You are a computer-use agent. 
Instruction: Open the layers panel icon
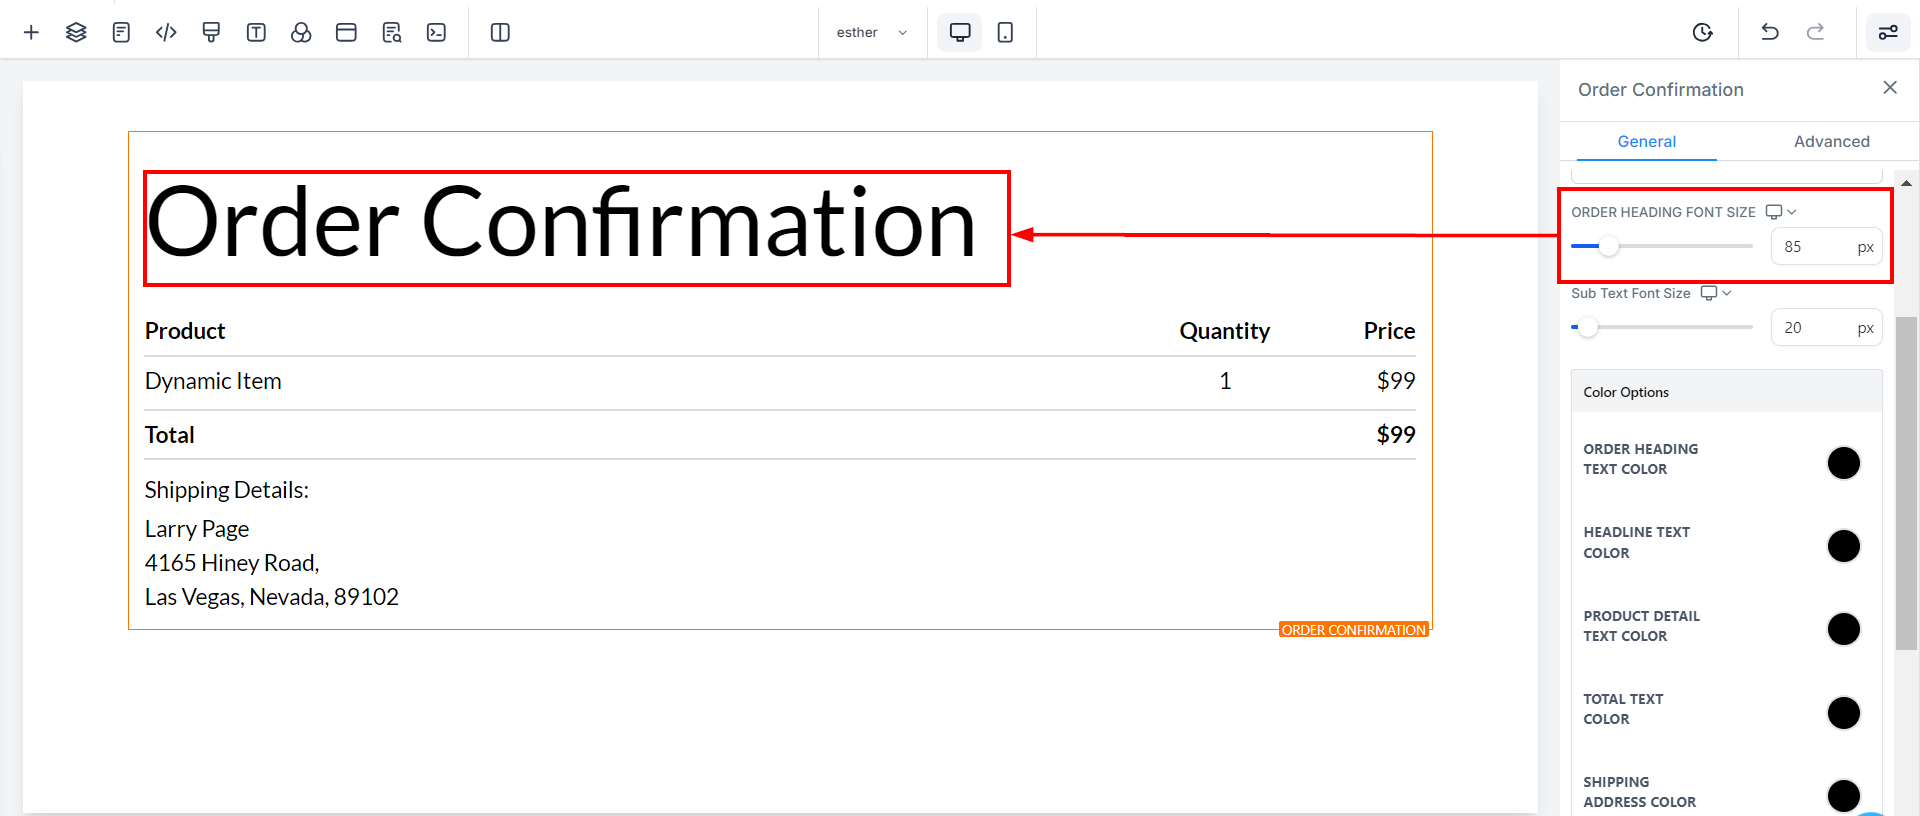coord(76,32)
